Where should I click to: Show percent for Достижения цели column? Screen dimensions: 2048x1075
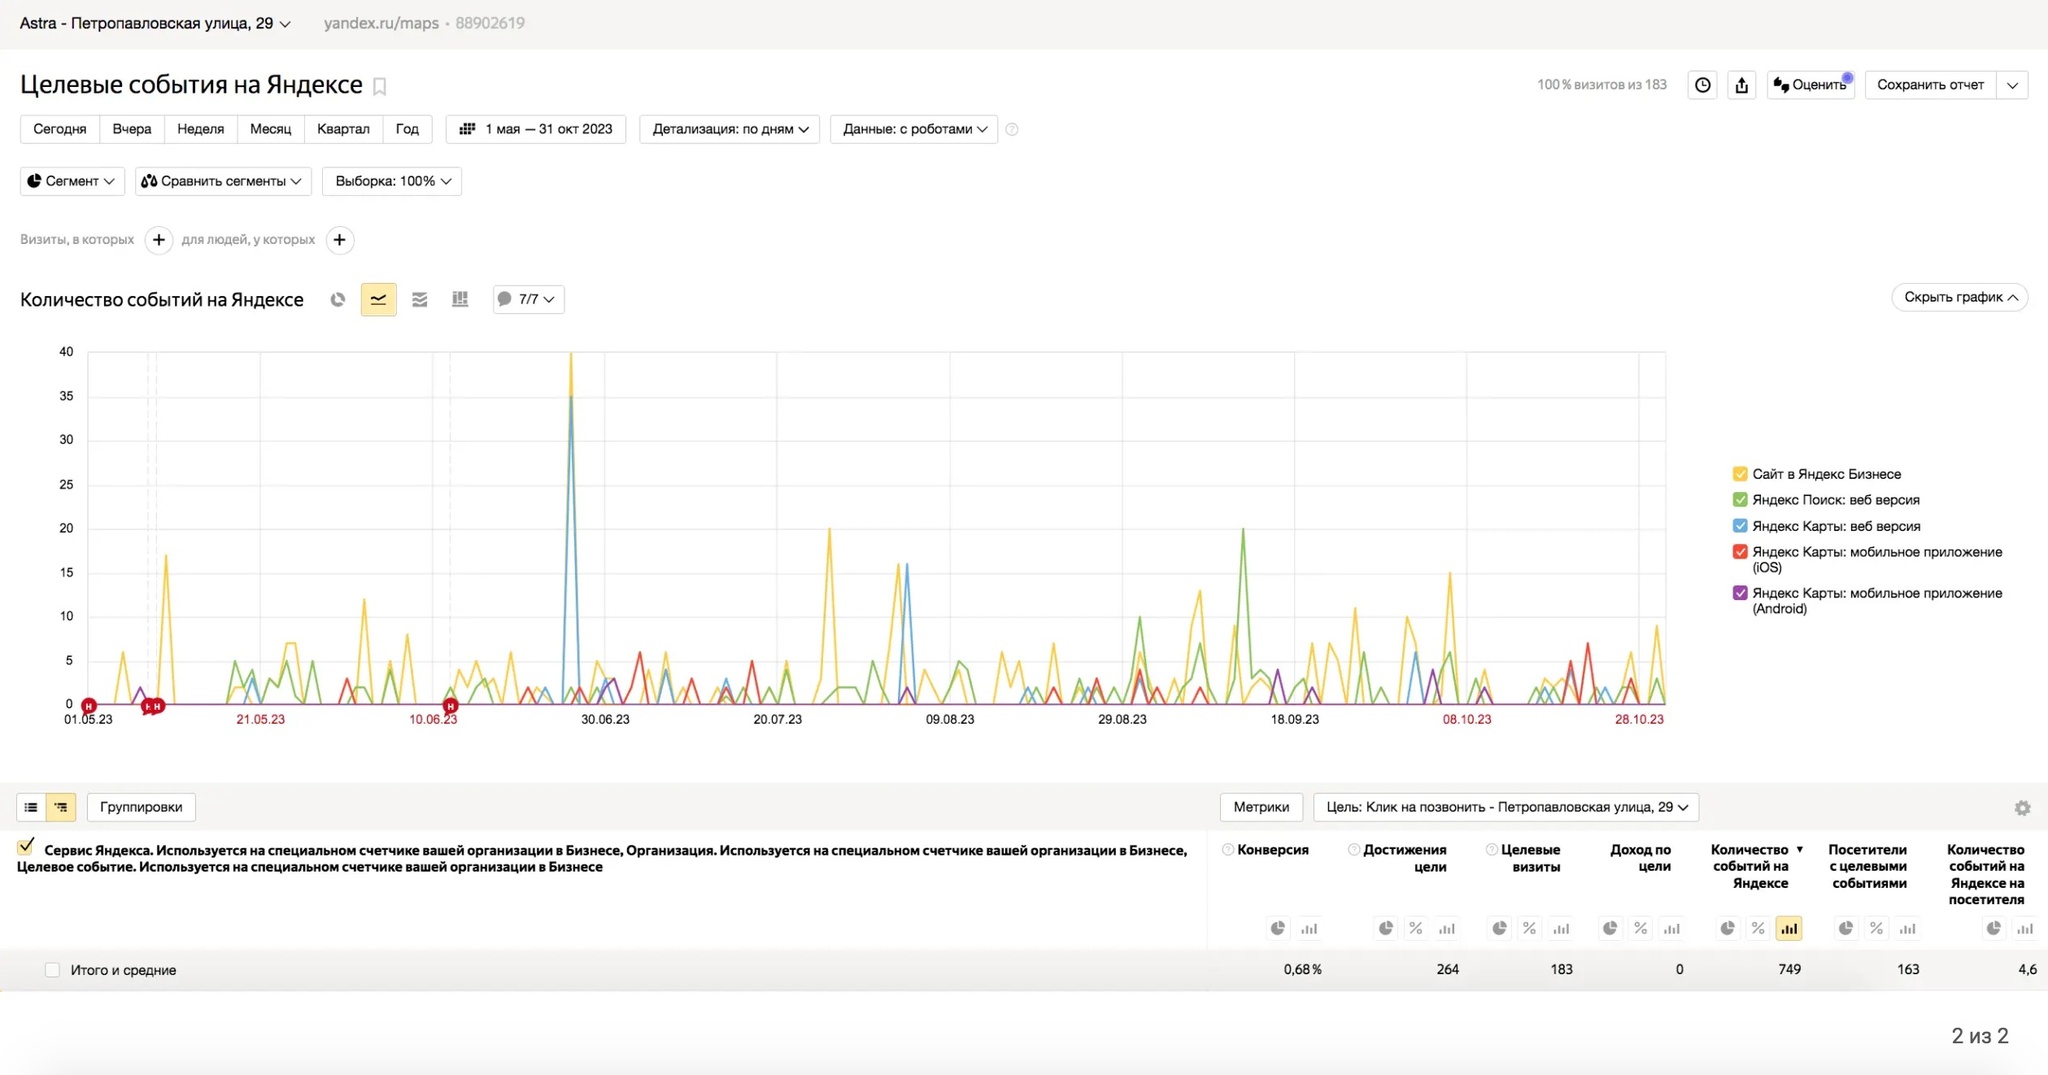1415,928
